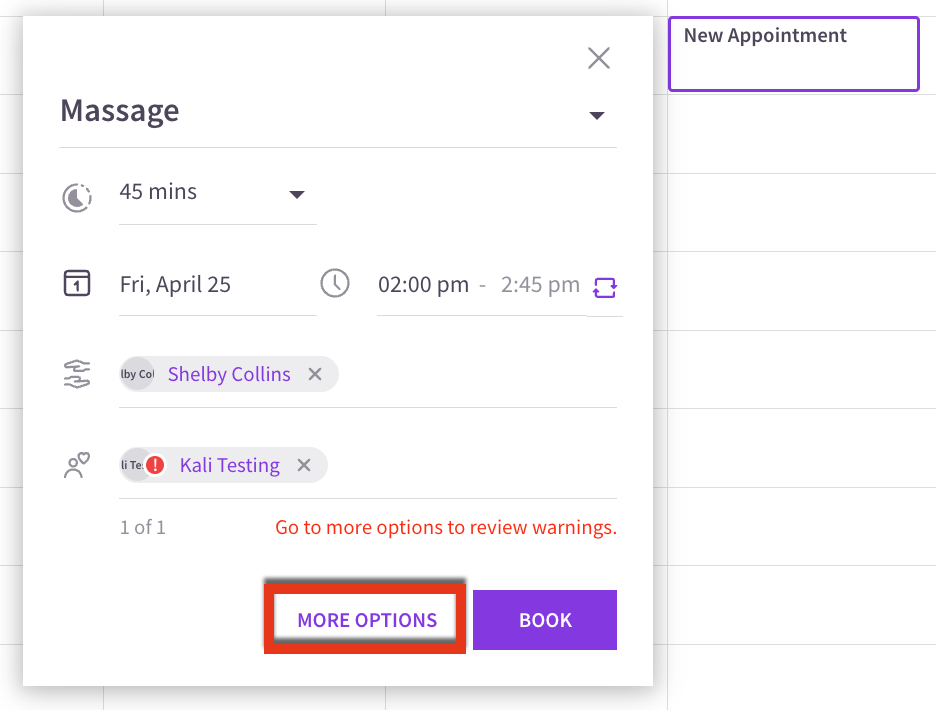Remove Shelby Collins from staff
Screen dimensions: 936x710
pos(315,374)
